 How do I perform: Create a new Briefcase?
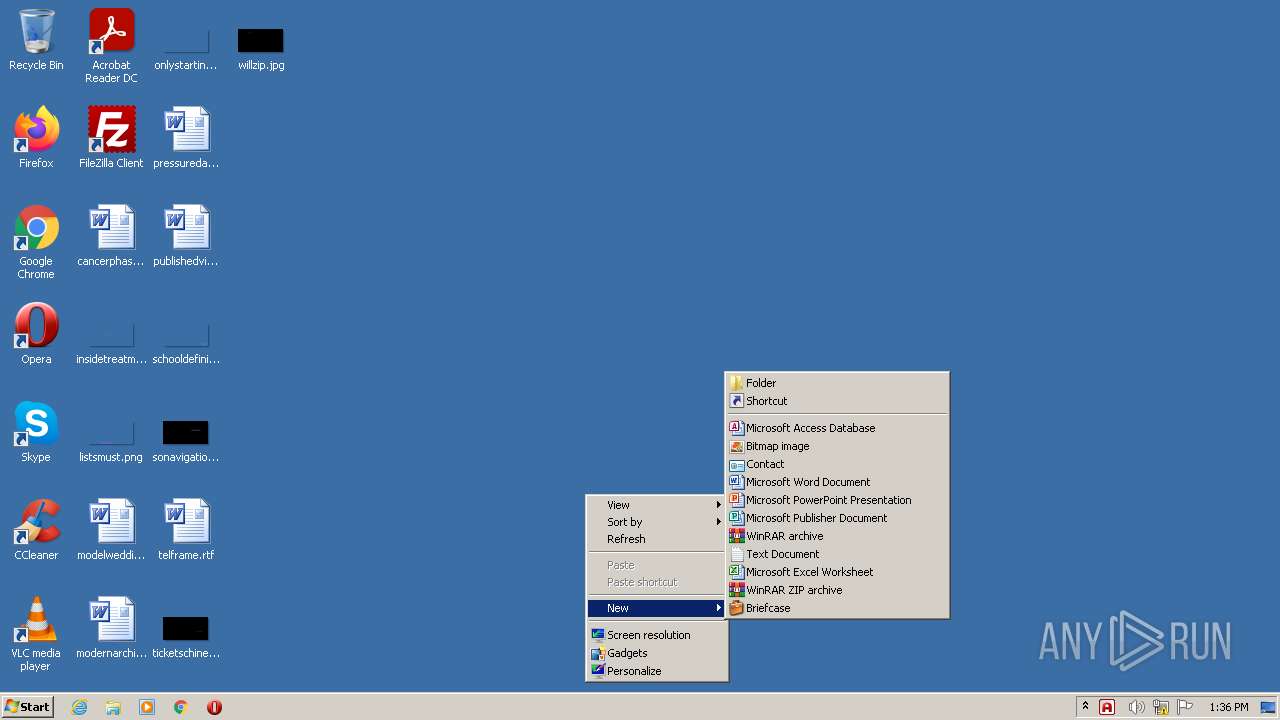(837, 608)
